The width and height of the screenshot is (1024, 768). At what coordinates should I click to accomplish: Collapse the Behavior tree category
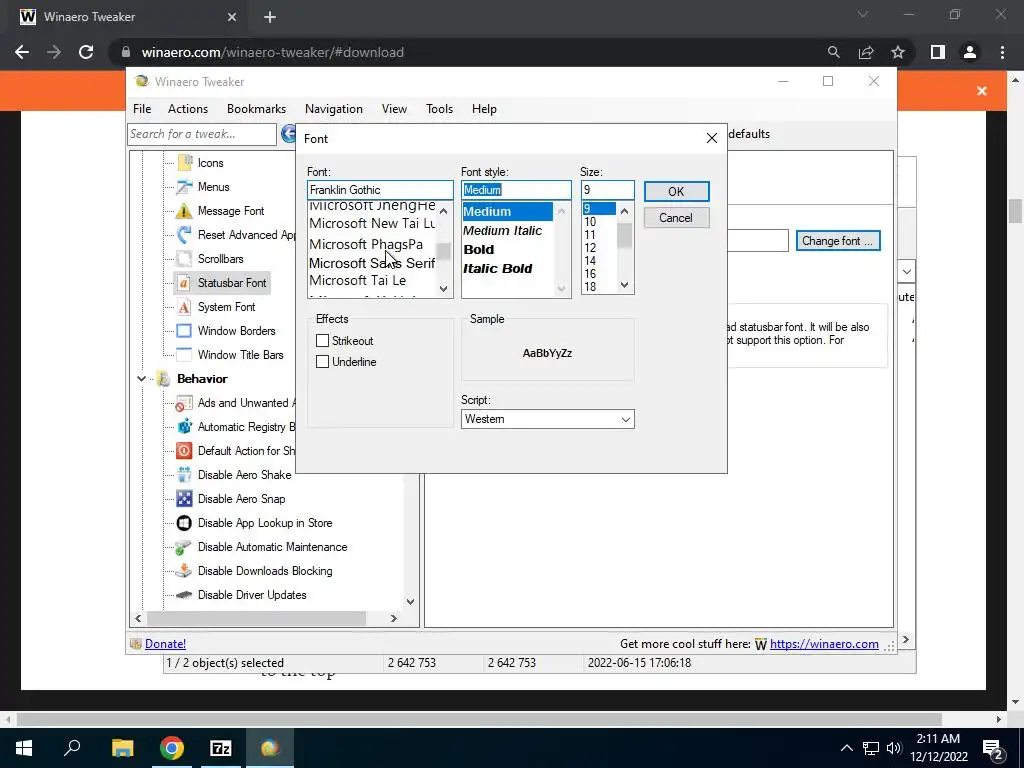141,379
